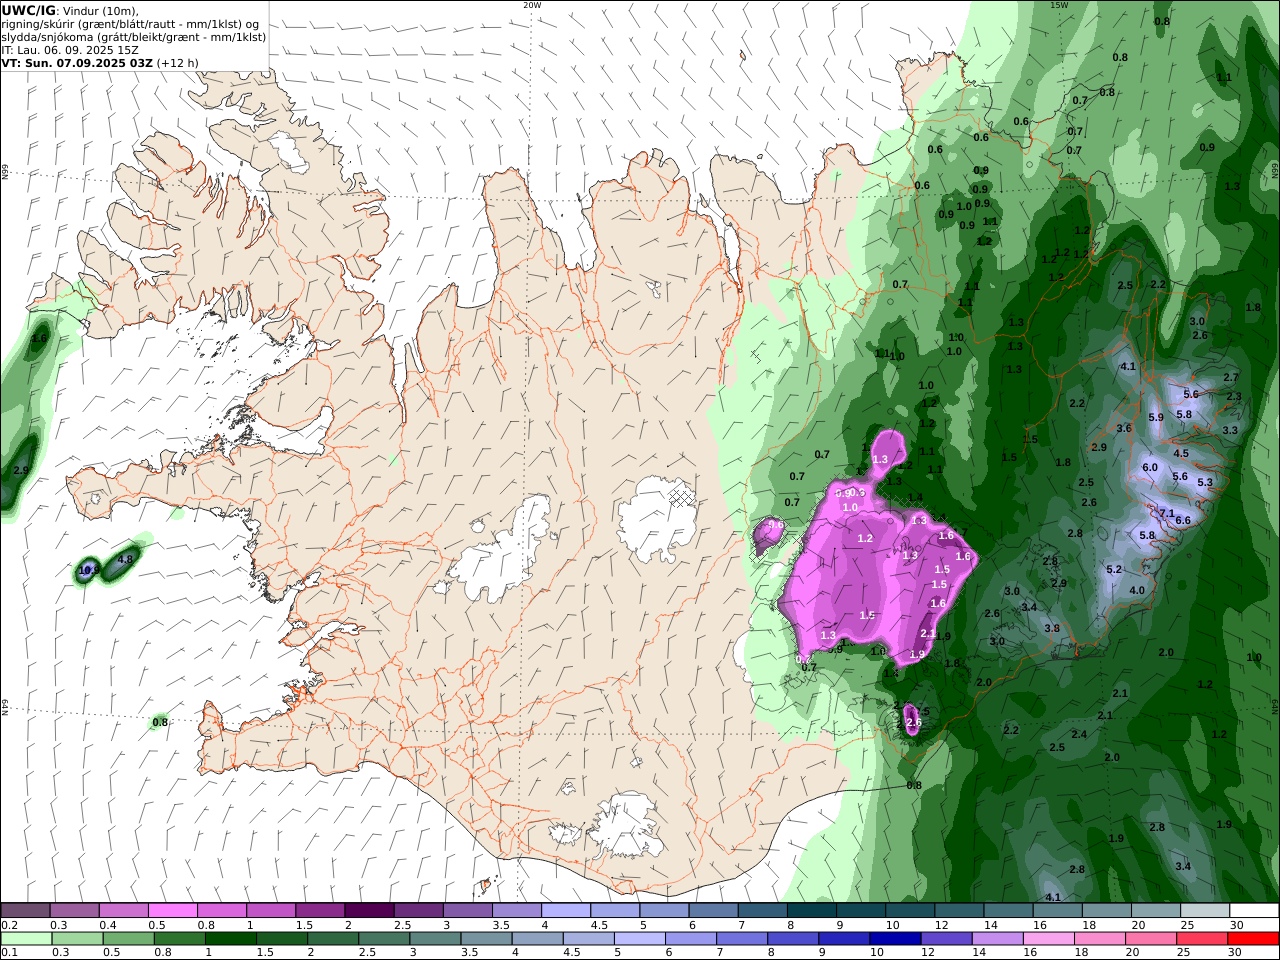
Task: Click the 3.3 value on the east coast
Action: [x=1230, y=430]
